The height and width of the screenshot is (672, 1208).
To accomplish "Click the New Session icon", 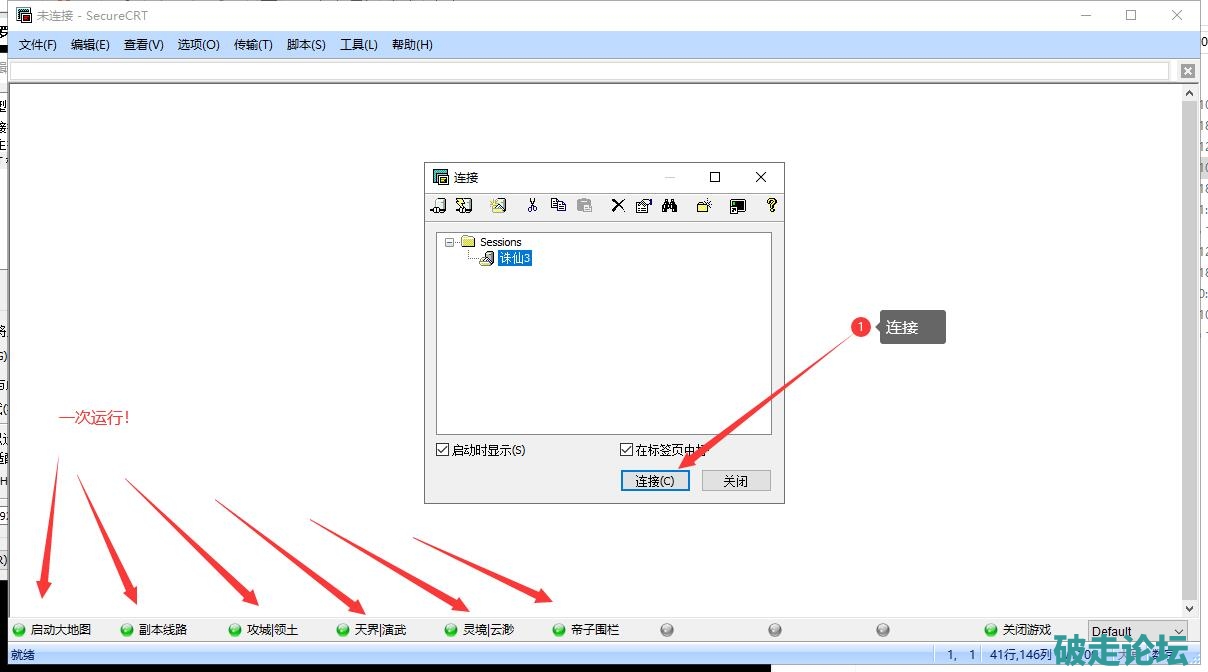I will click(498, 206).
